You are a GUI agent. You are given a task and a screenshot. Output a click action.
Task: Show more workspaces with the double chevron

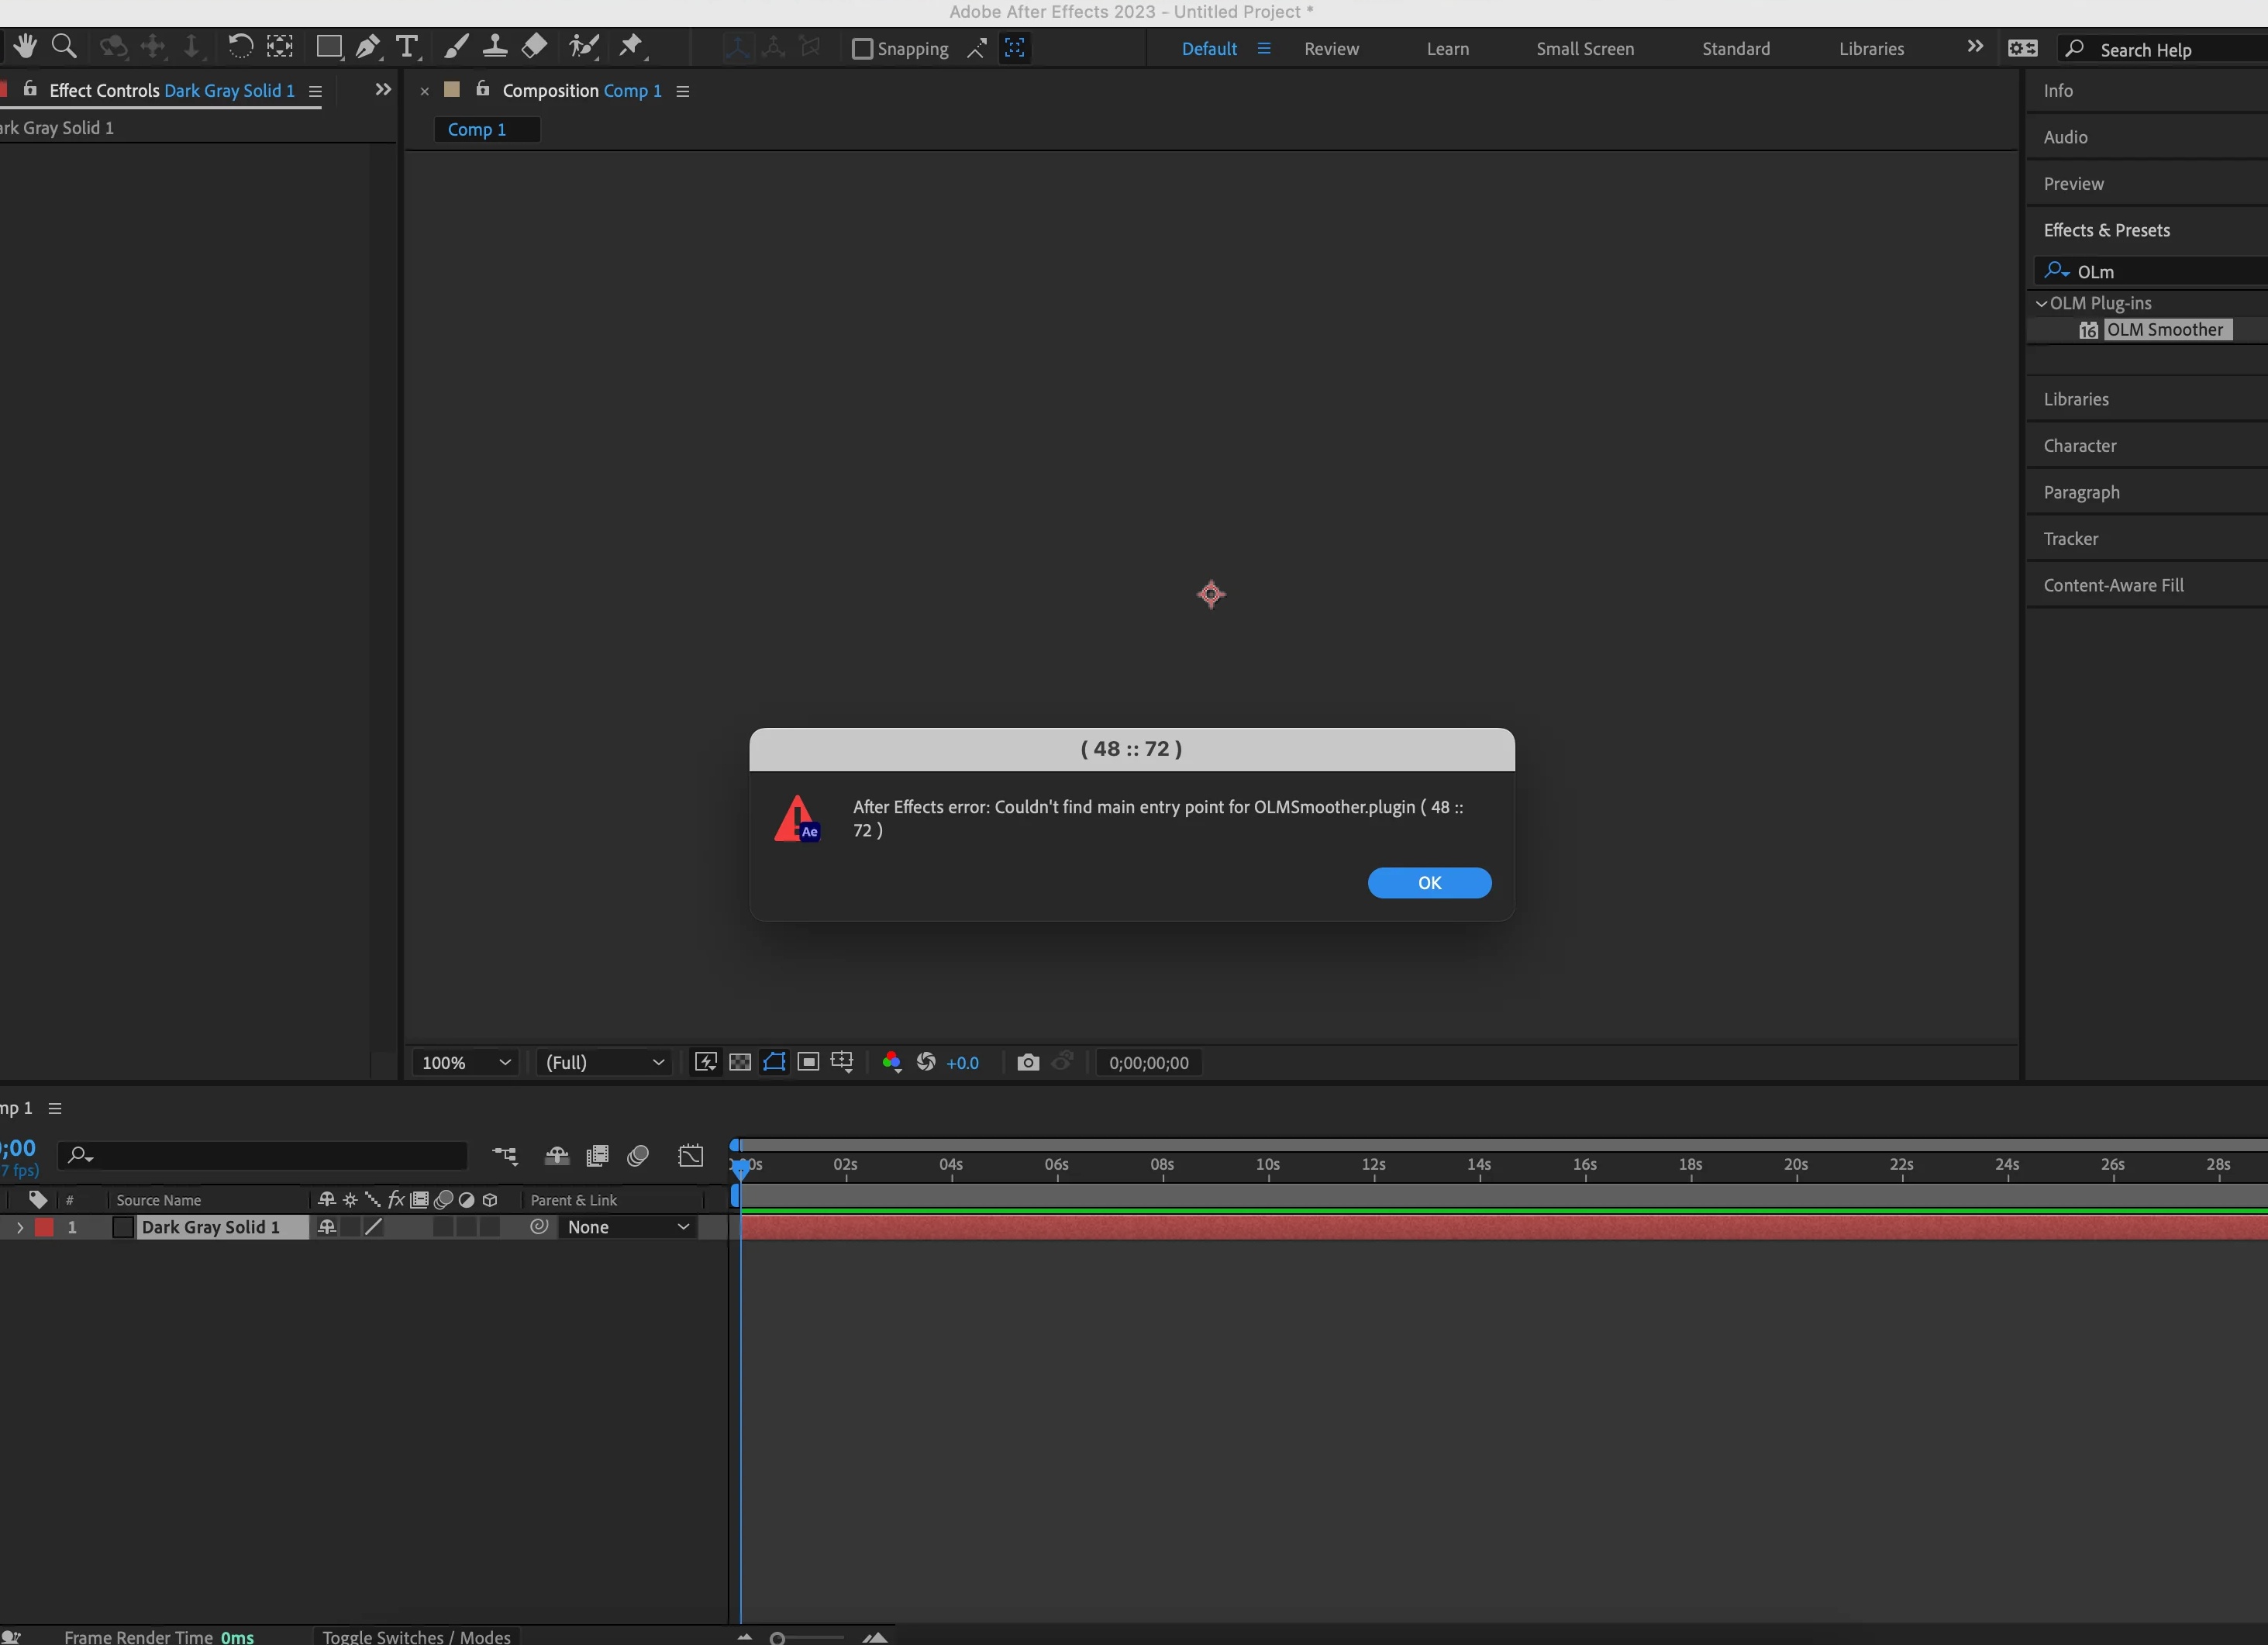click(1974, 47)
